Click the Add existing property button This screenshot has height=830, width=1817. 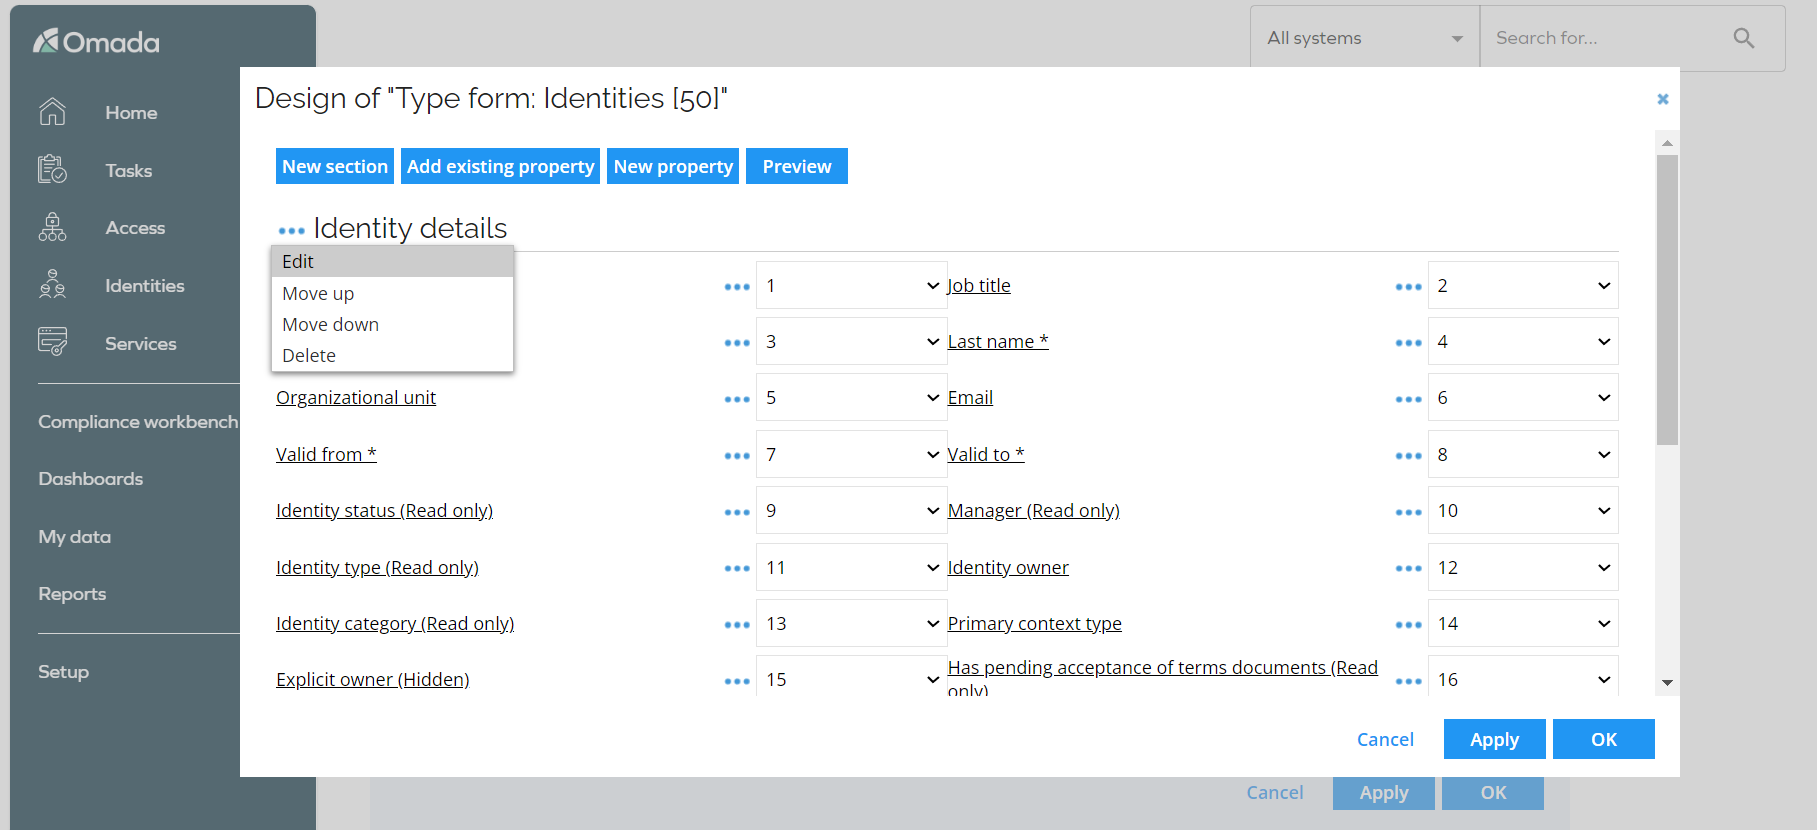(500, 167)
